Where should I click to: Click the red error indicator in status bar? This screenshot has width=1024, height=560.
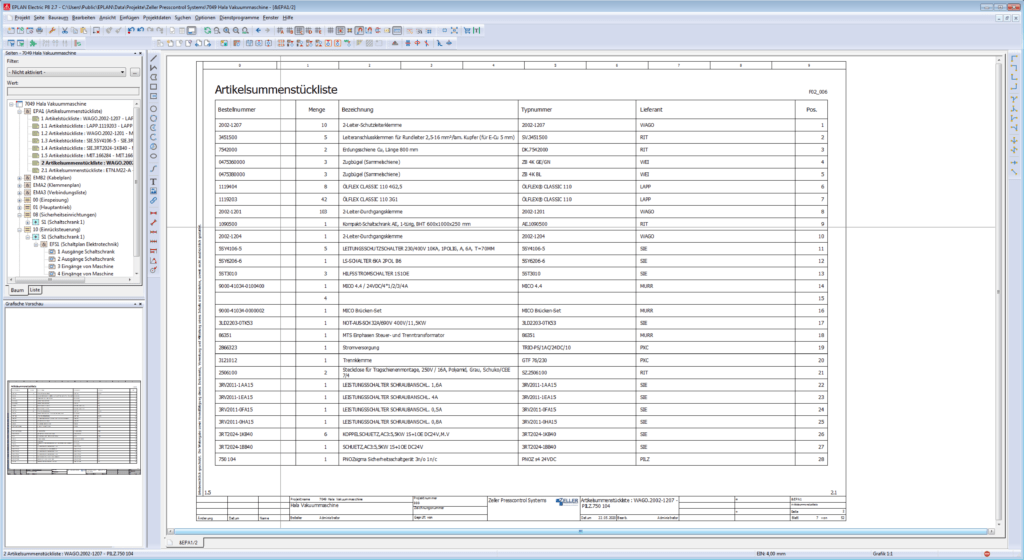coord(987,553)
